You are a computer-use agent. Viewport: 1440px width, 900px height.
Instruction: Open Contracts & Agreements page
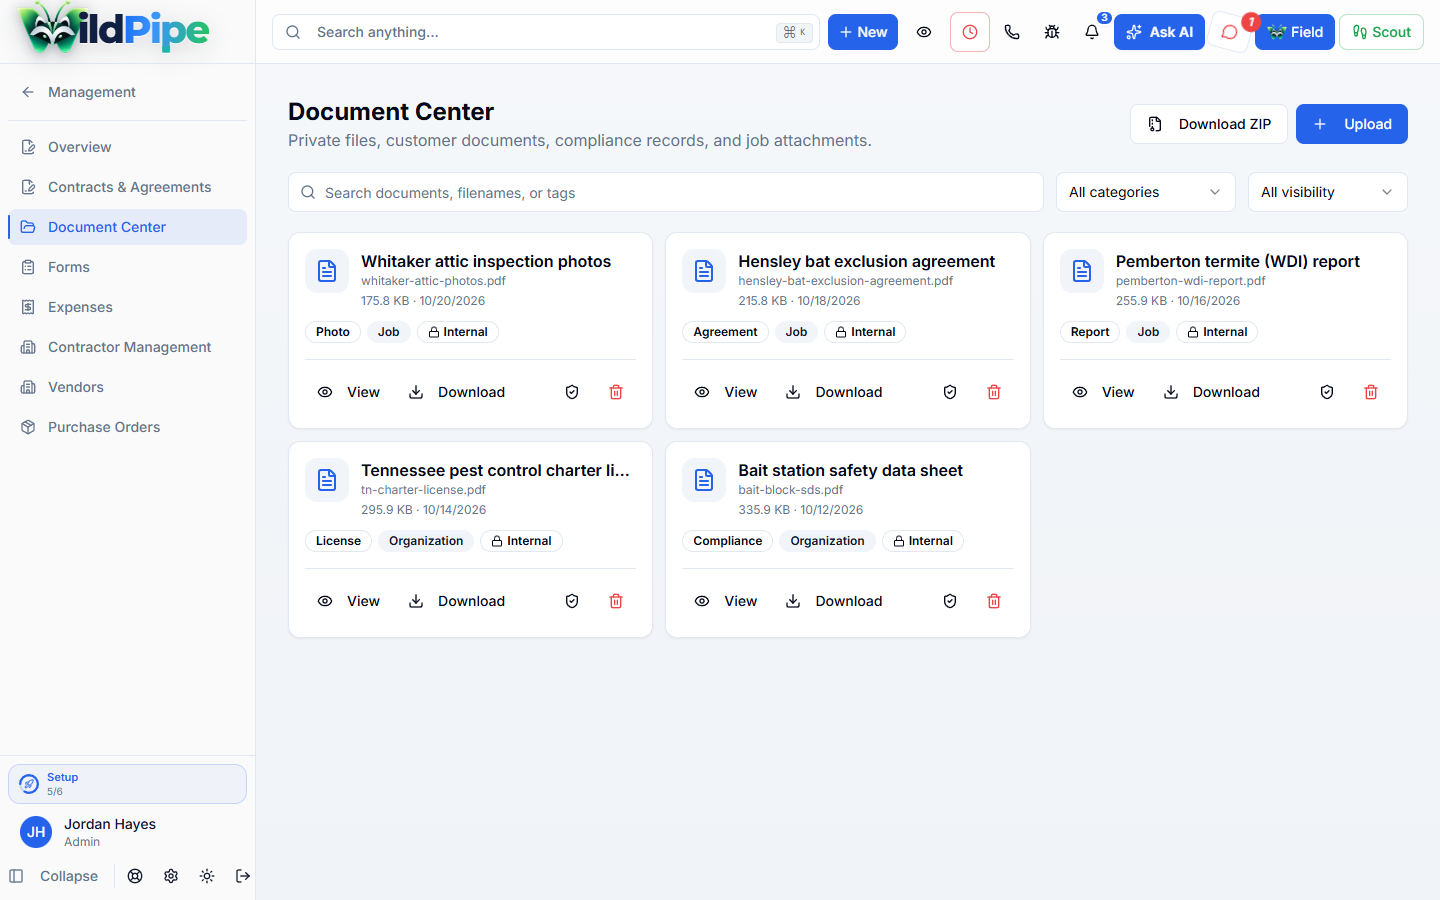(127, 187)
